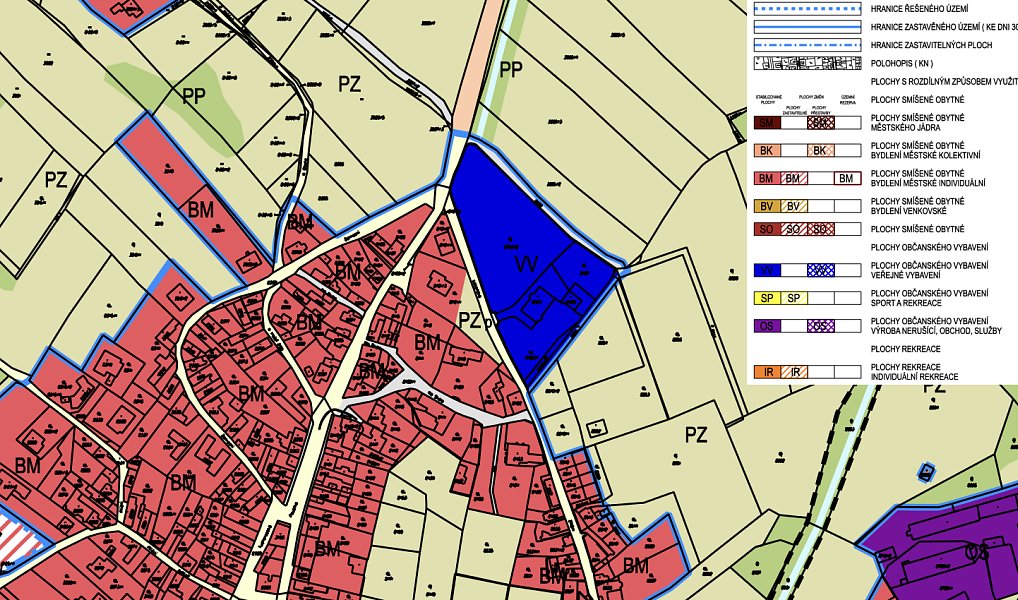Click the crosshatched purple OS legend swatch

pos(821,326)
